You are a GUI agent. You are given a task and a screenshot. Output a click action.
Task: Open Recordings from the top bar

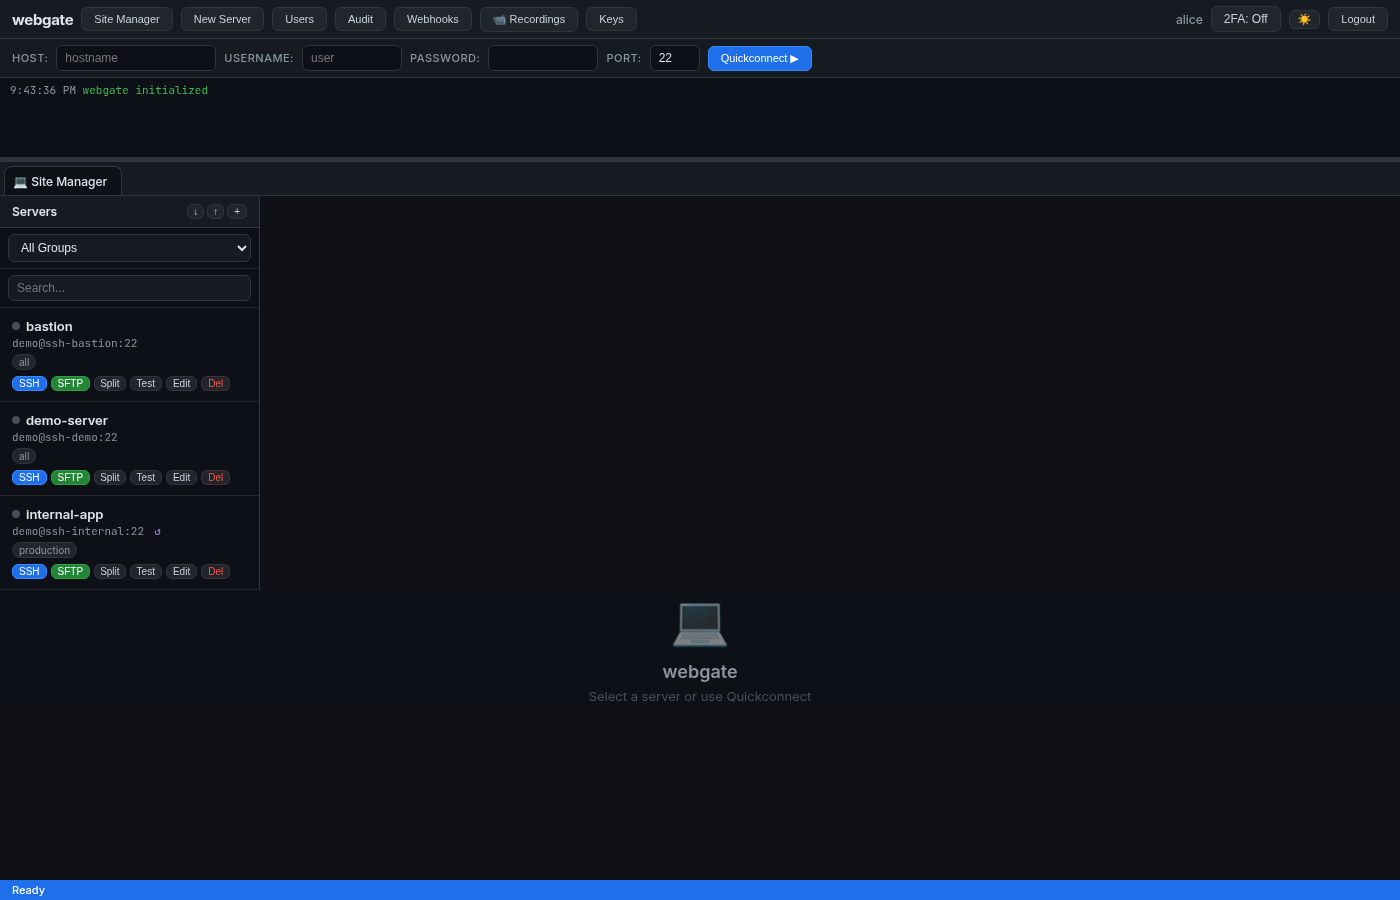pos(529,19)
